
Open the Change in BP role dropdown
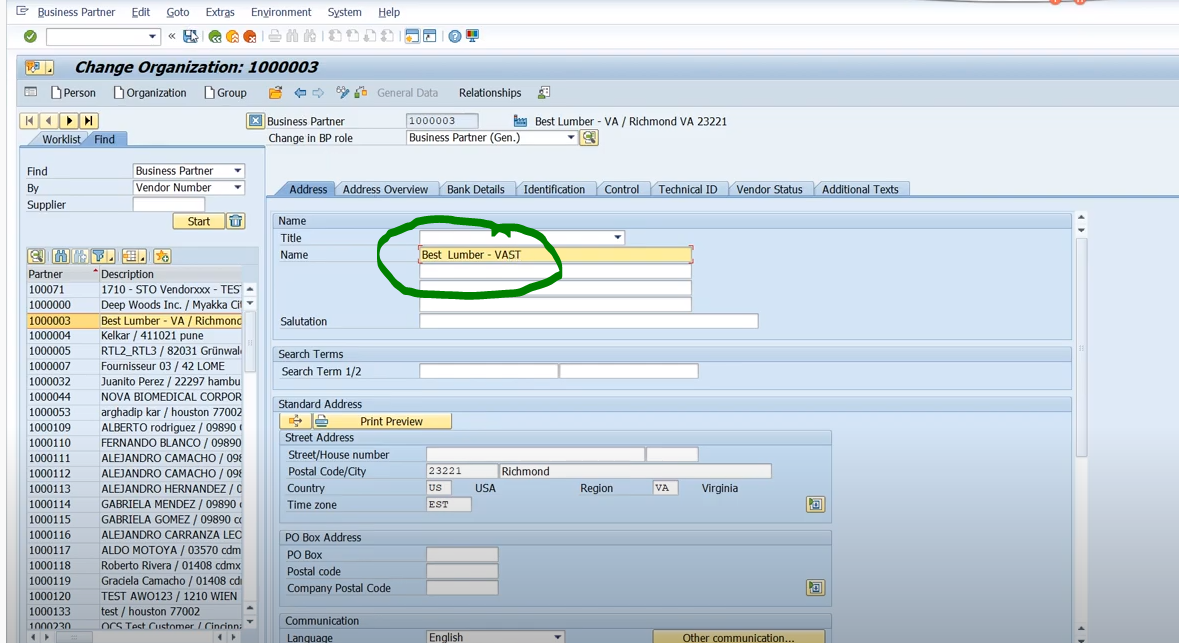point(571,138)
